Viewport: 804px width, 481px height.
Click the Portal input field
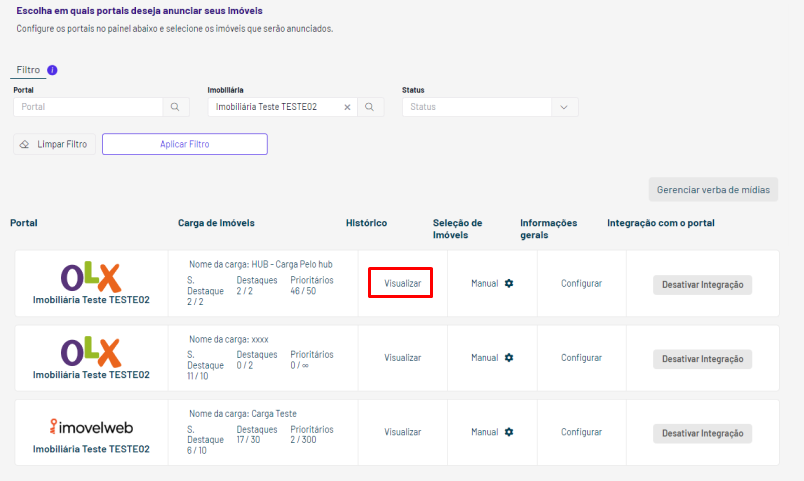click(x=88, y=107)
